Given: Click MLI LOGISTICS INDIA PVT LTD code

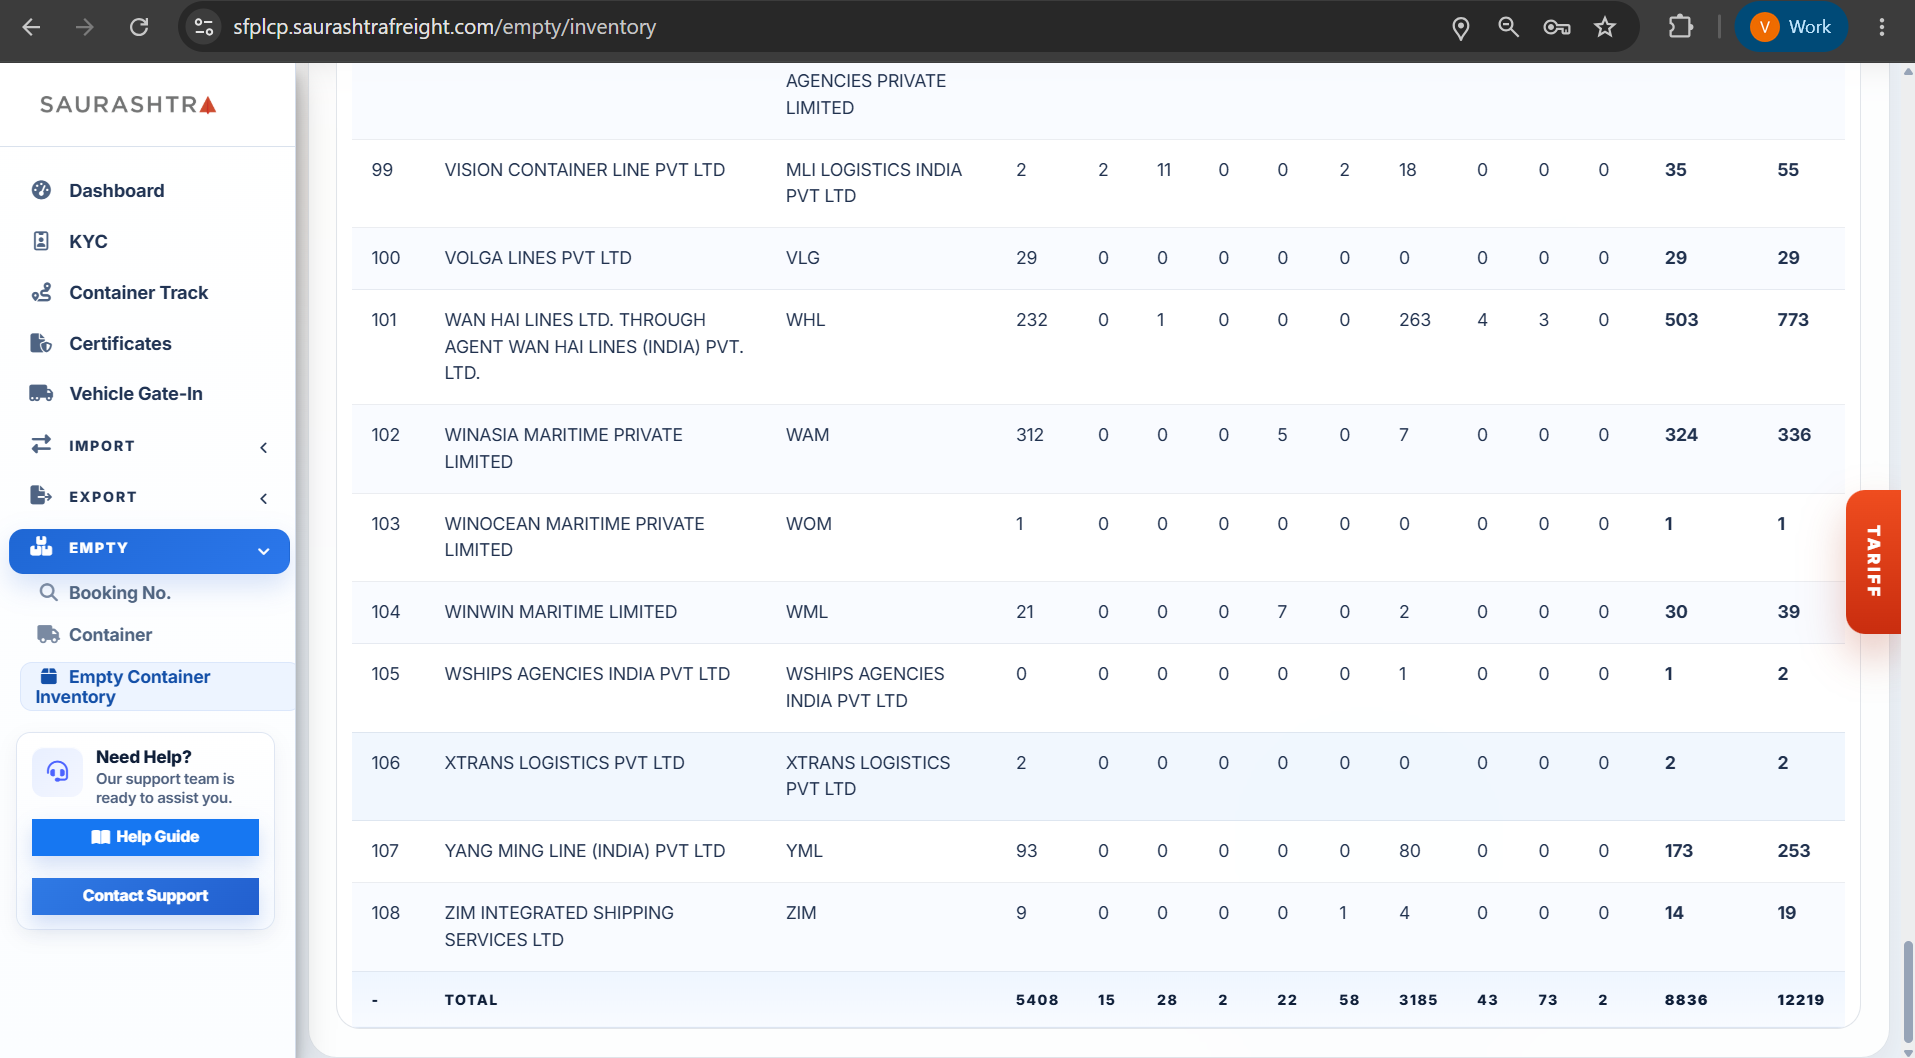Looking at the screenshot, I should click(x=874, y=183).
